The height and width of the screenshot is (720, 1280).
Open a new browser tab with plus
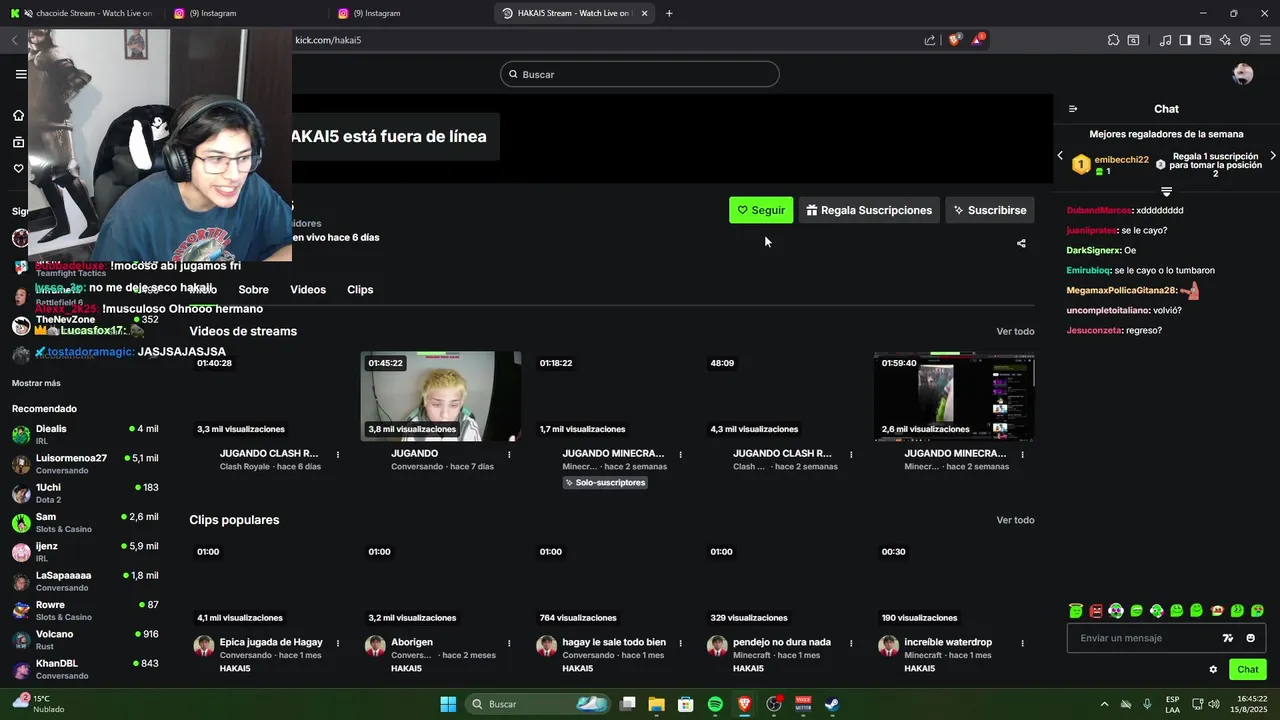pos(669,13)
